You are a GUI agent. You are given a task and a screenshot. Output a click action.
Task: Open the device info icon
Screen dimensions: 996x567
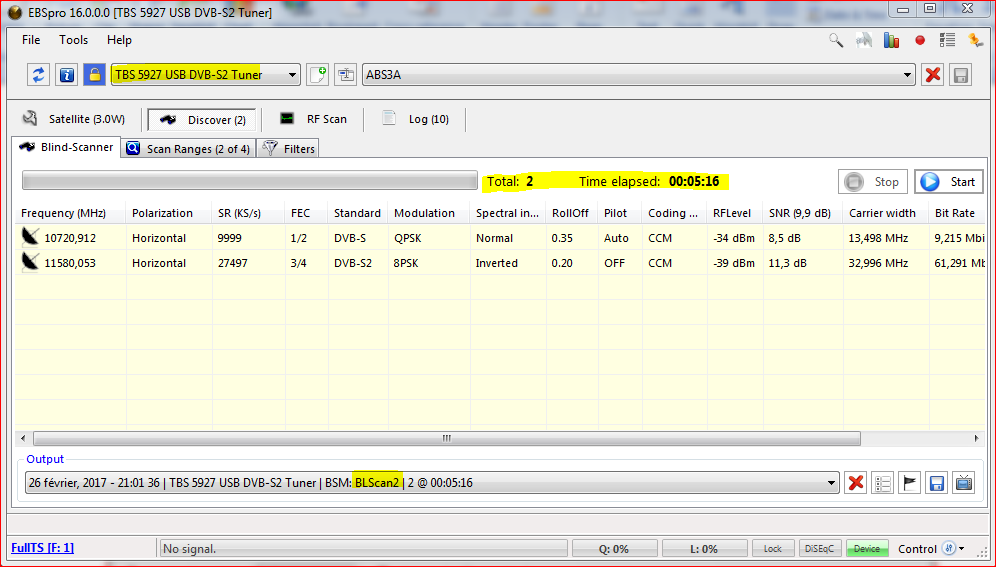(x=66, y=75)
